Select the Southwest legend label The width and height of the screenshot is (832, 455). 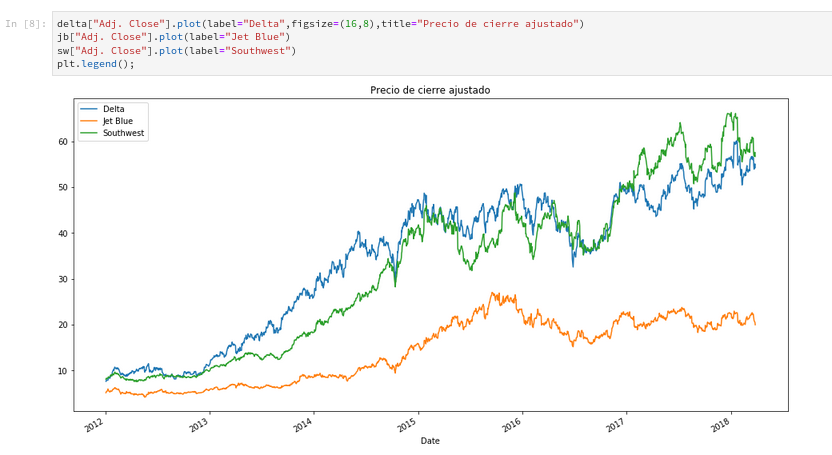pos(125,133)
